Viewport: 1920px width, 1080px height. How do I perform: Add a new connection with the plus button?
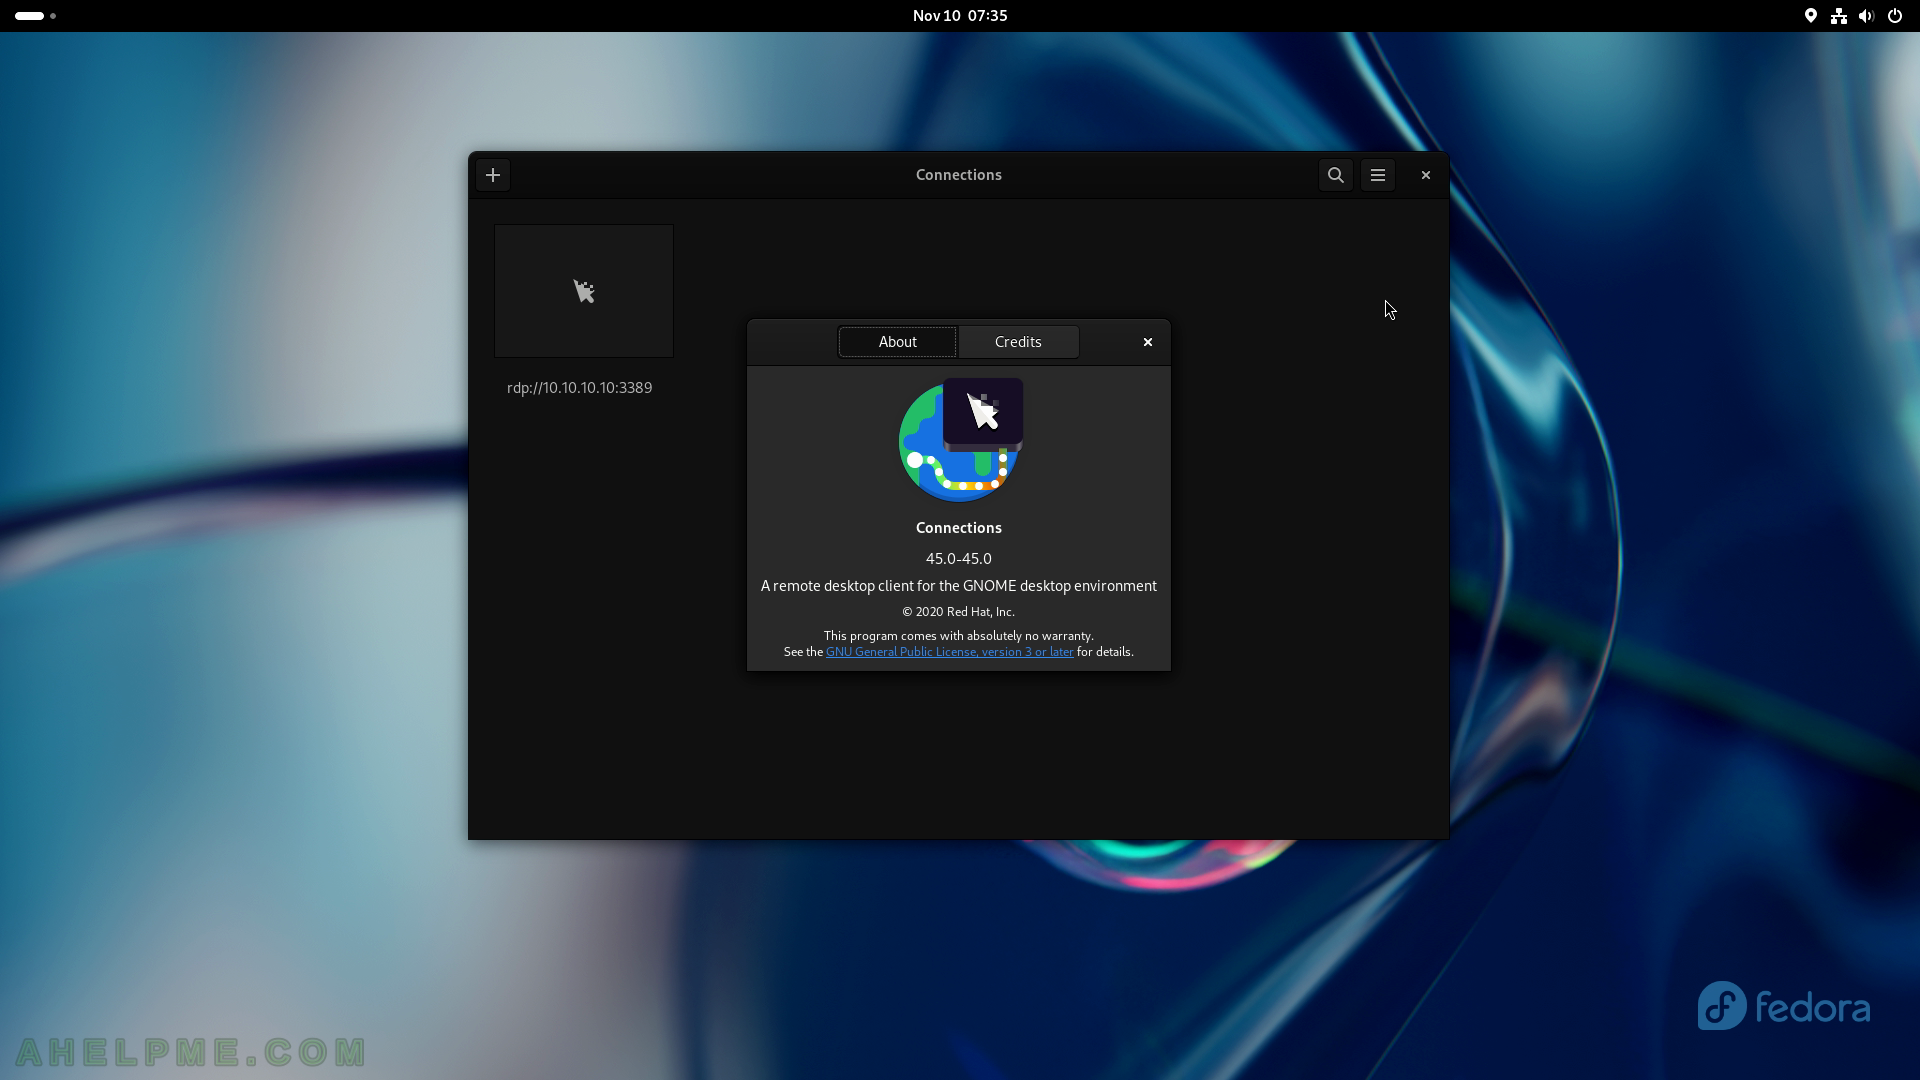click(x=492, y=175)
